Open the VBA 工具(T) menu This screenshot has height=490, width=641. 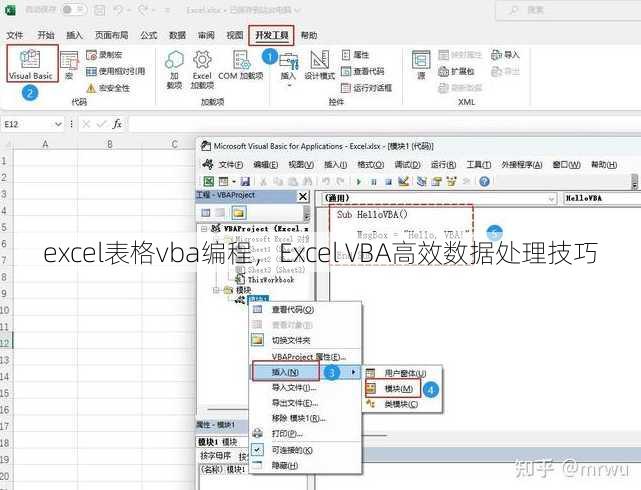pyautogui.click(x=479, y=165)
